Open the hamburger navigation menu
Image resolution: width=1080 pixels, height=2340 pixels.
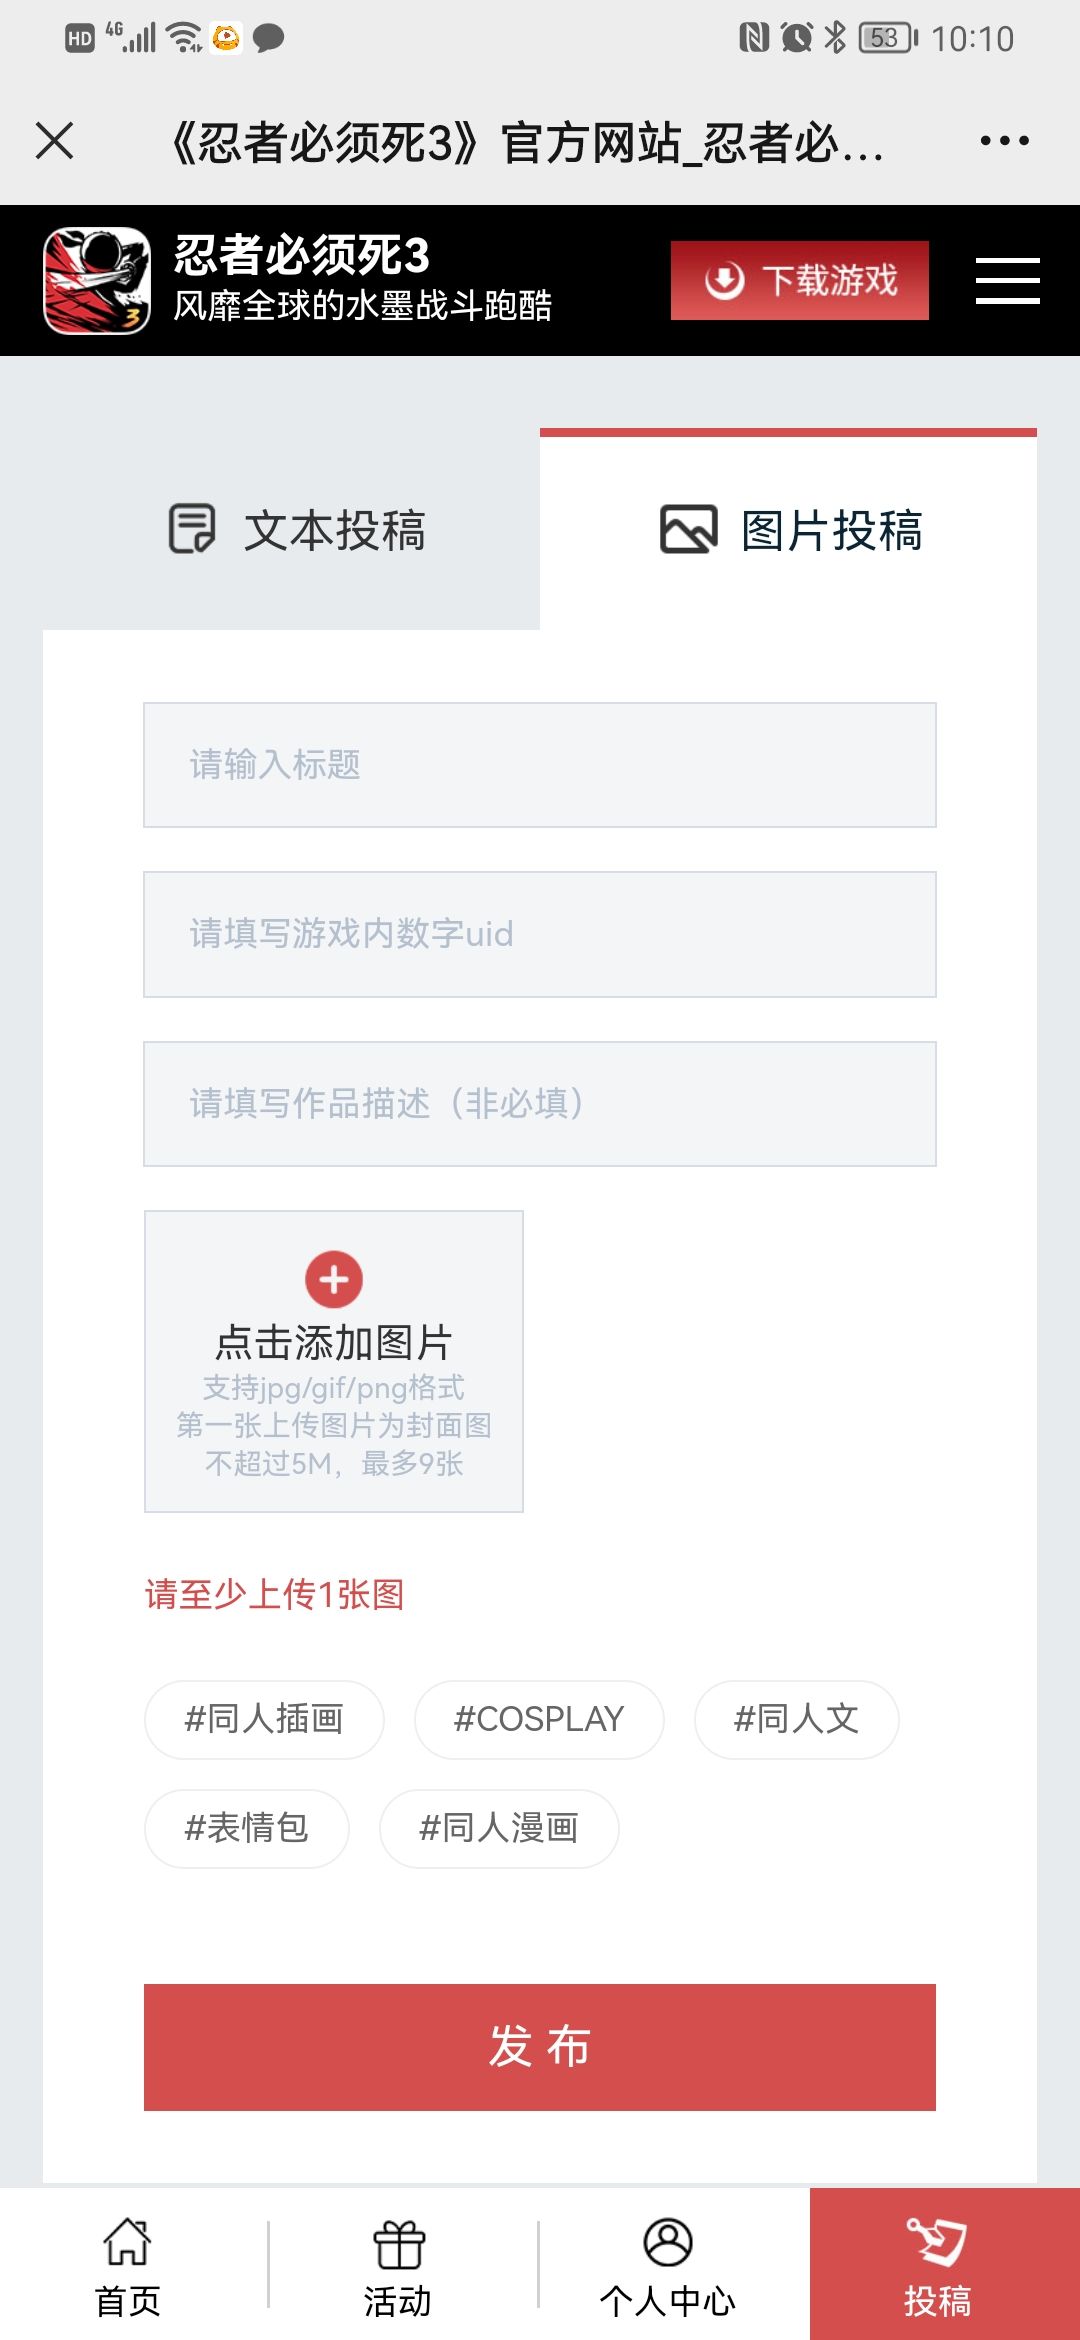pyautogui.click(x=1007, y=280)
